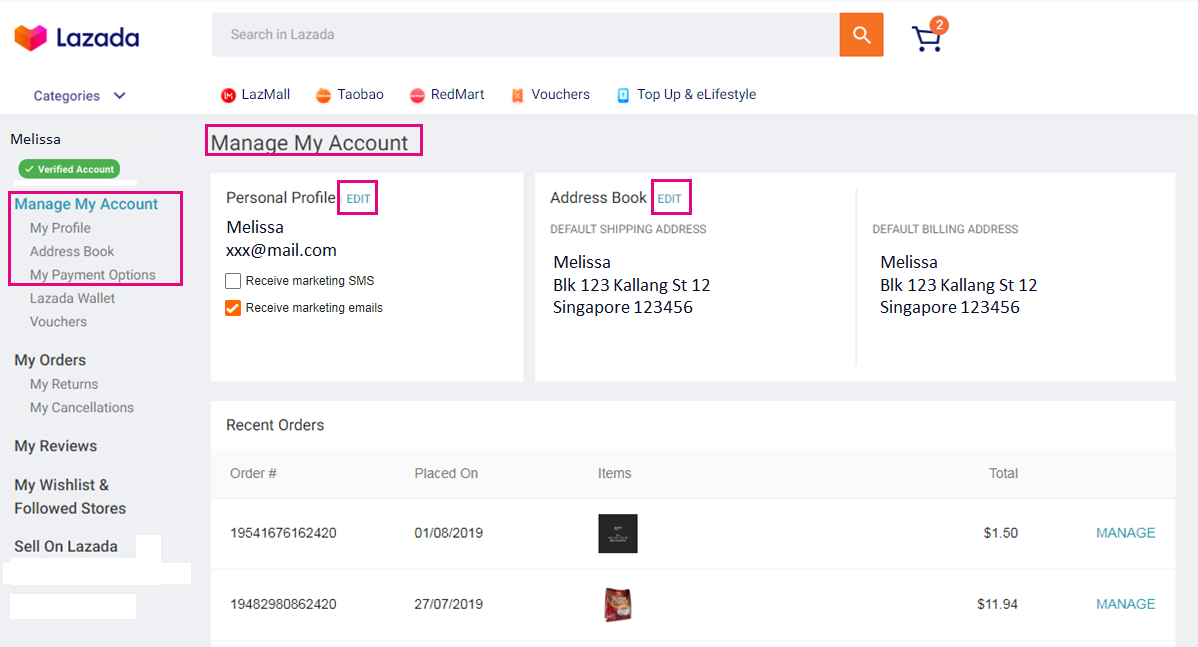This screenshot has width=1198, height=647.
Task: Click the RedMart icon
Action: [417, 95]
